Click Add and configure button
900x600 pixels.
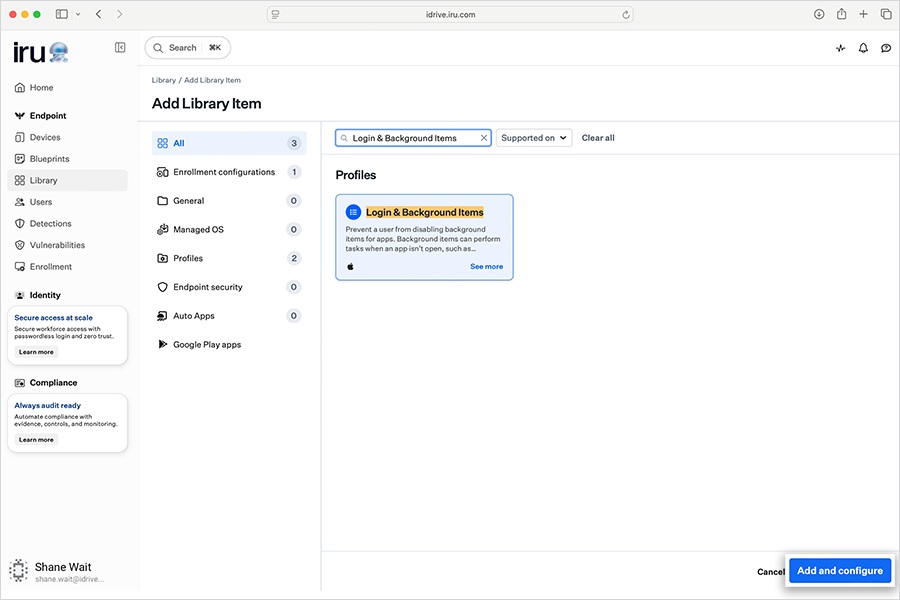(x=840, y=571)
